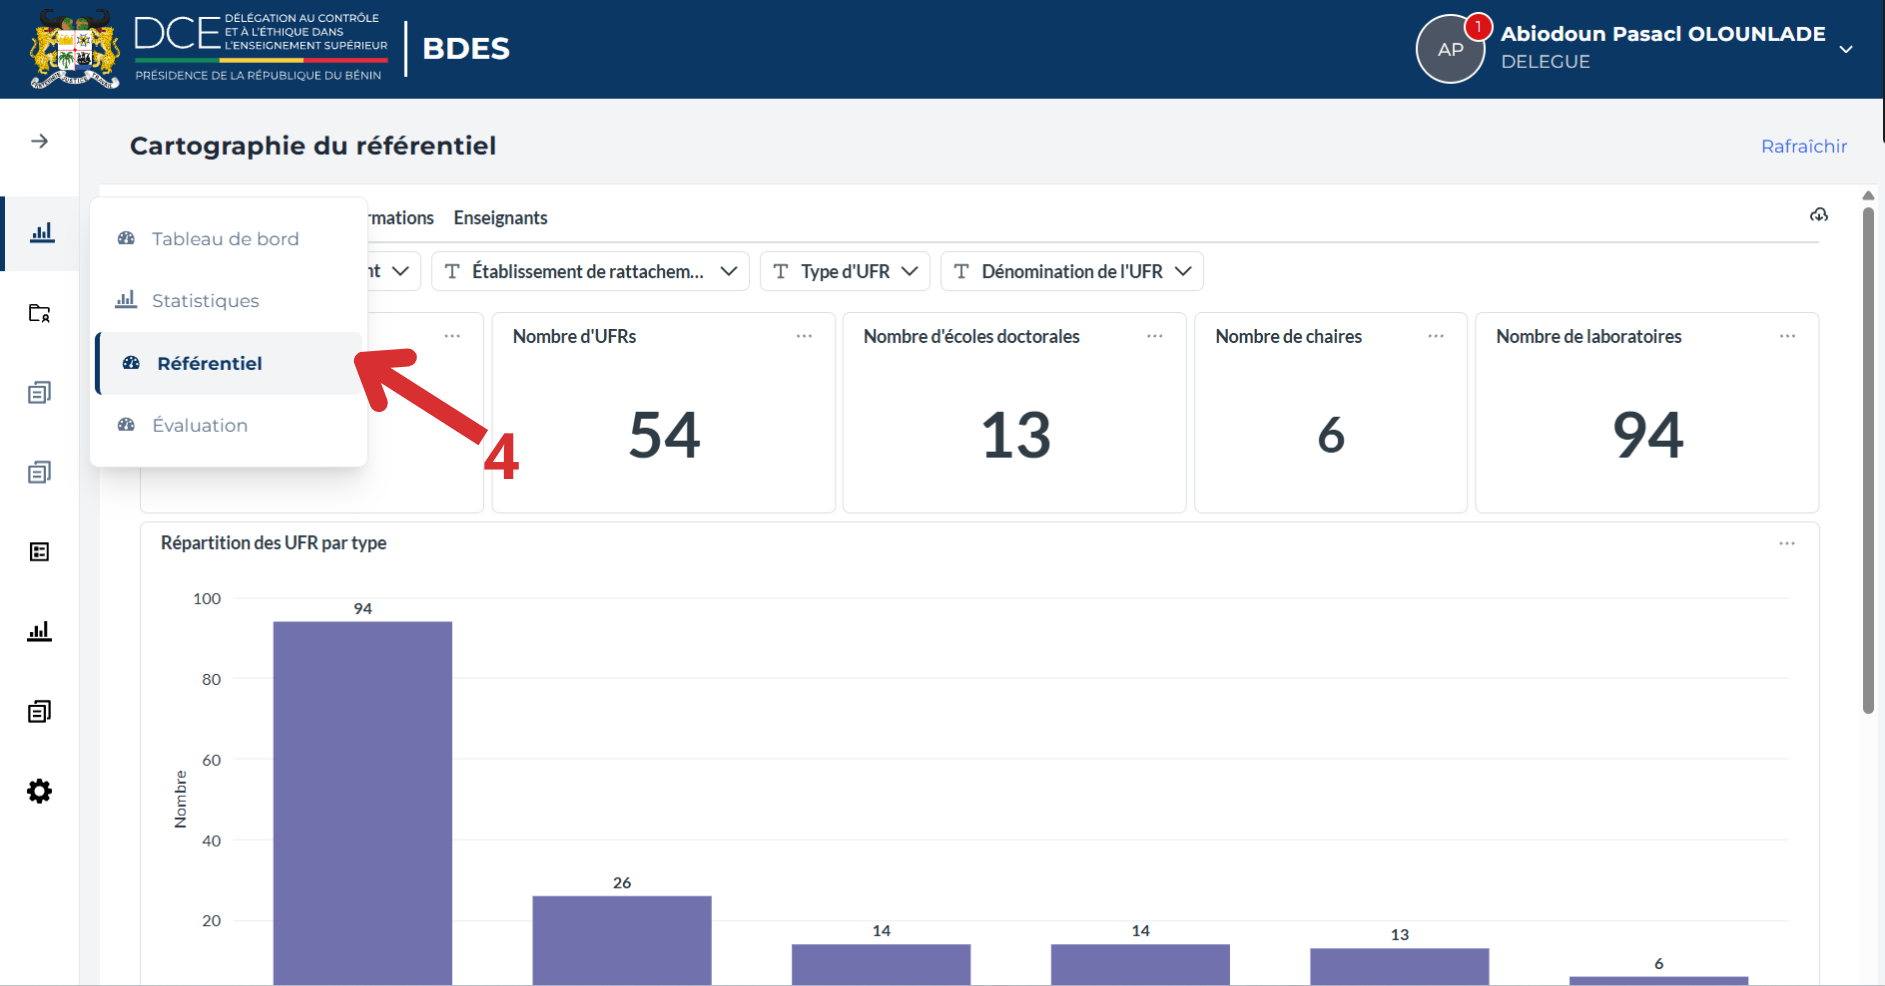The height and width of the screenshot is (986, 1885).
Task: Click the Rafraîchir link
Action: [x=1804, y=146]
